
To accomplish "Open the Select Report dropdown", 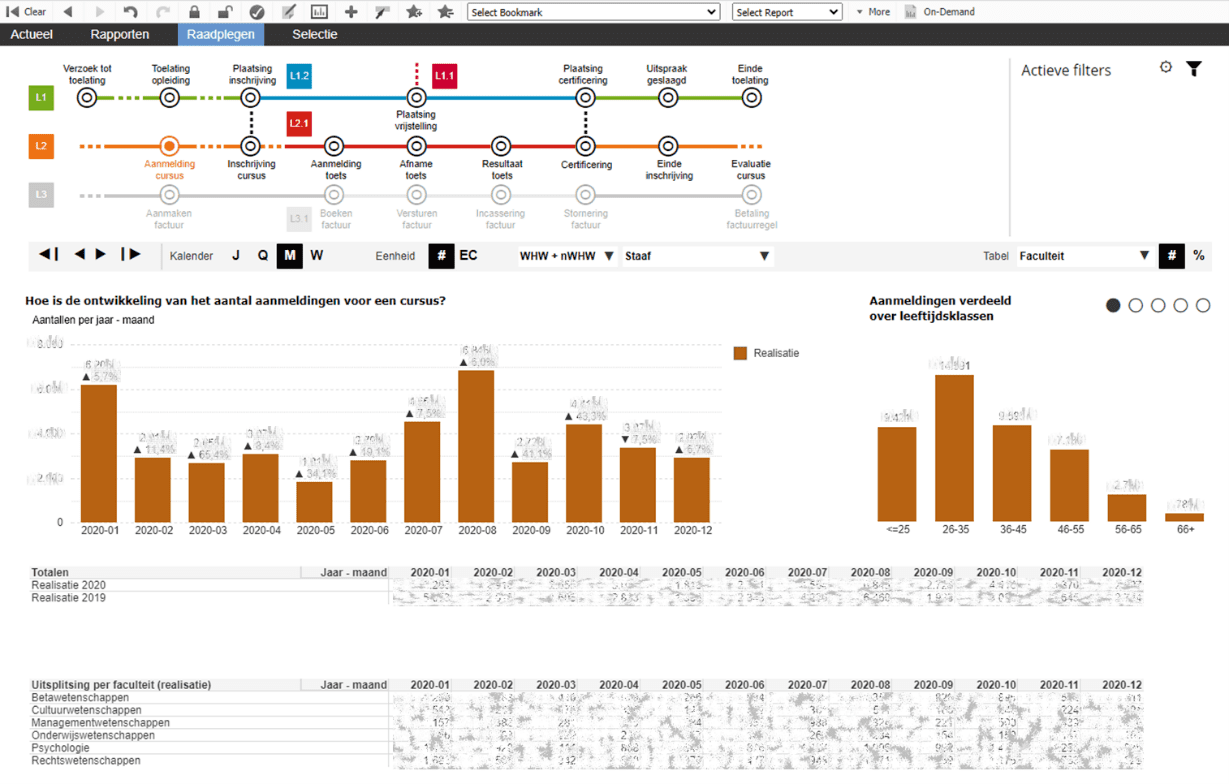I will (x=786, y=12).
